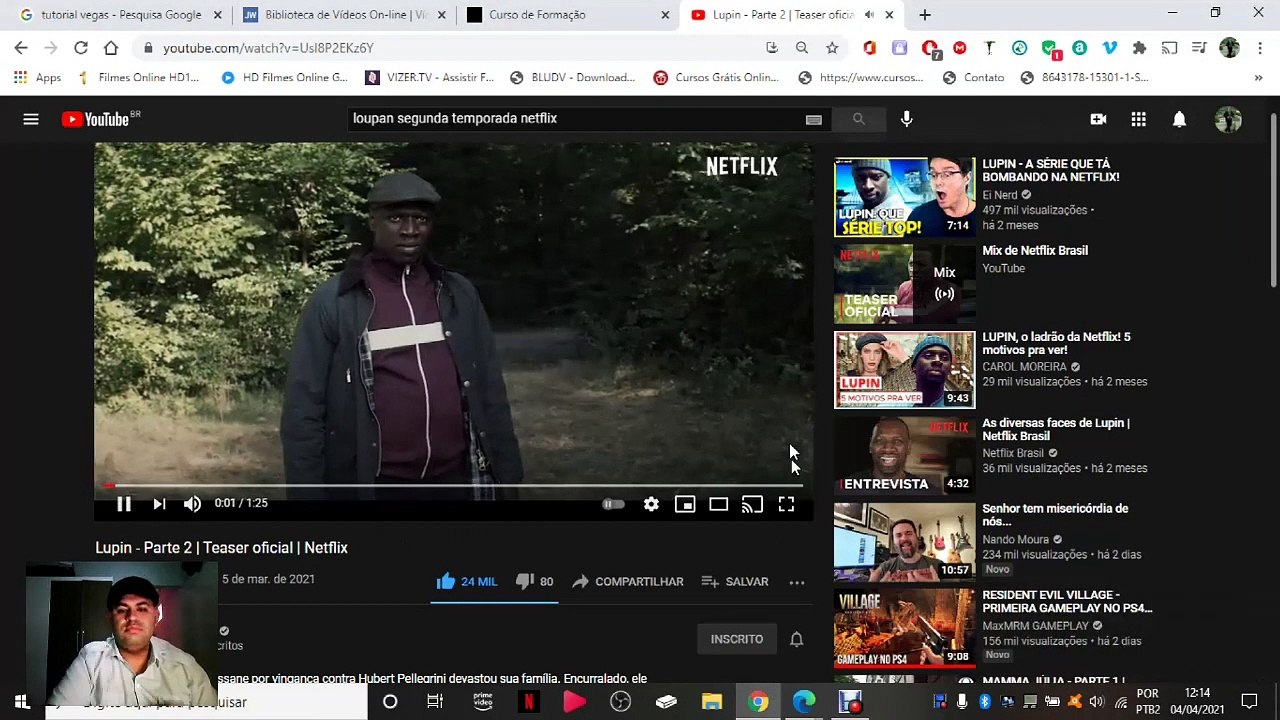Install app icon in address bar
This screenshot has height=720, width=1280.
(x=772, y=48)
